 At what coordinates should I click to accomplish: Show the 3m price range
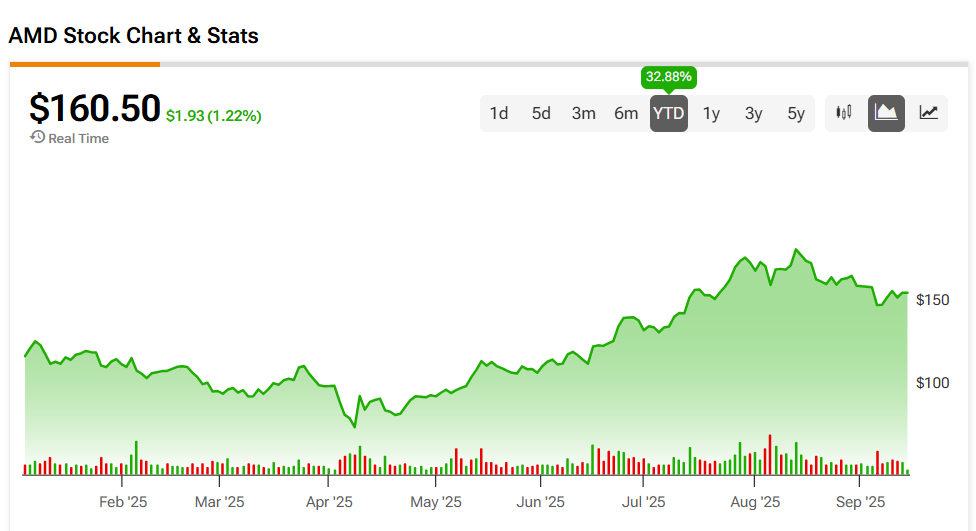(584, 113)
